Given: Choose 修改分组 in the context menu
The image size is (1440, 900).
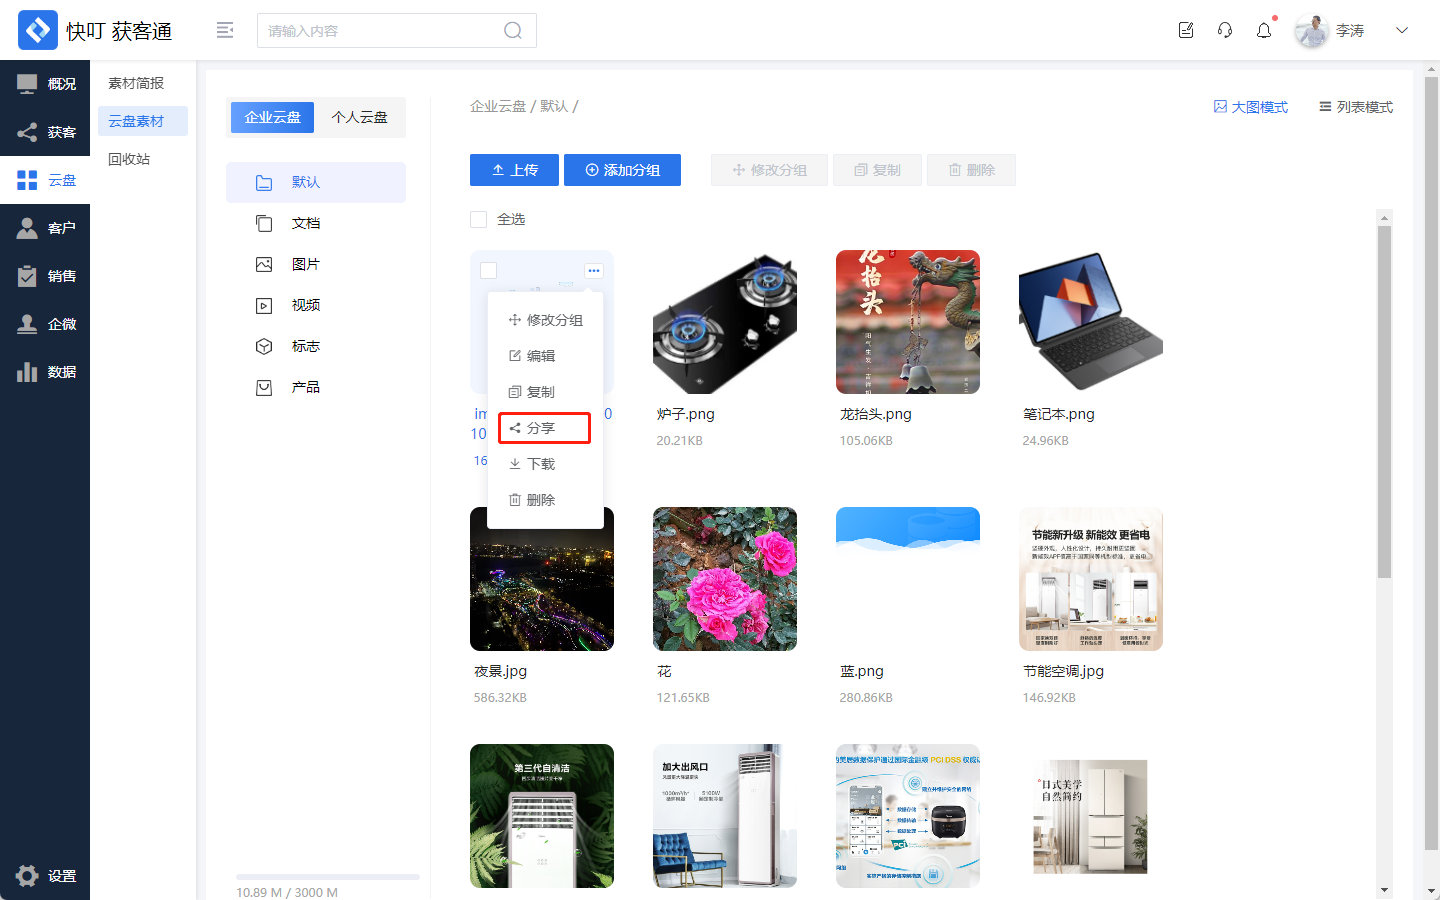Looking at the screenshot, I should pos(545,320).
